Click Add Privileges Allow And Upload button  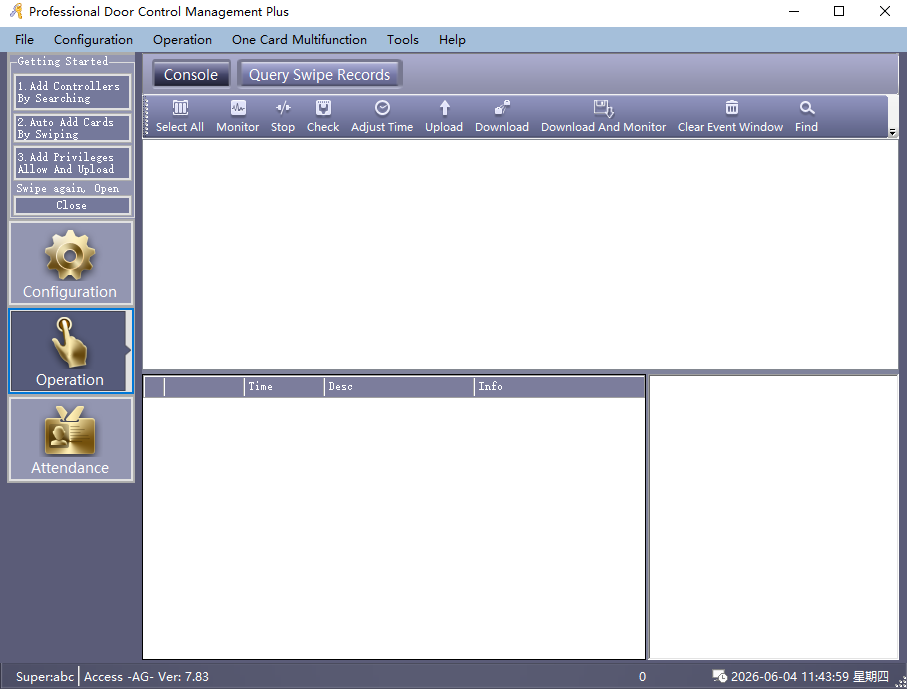point(72,163)
